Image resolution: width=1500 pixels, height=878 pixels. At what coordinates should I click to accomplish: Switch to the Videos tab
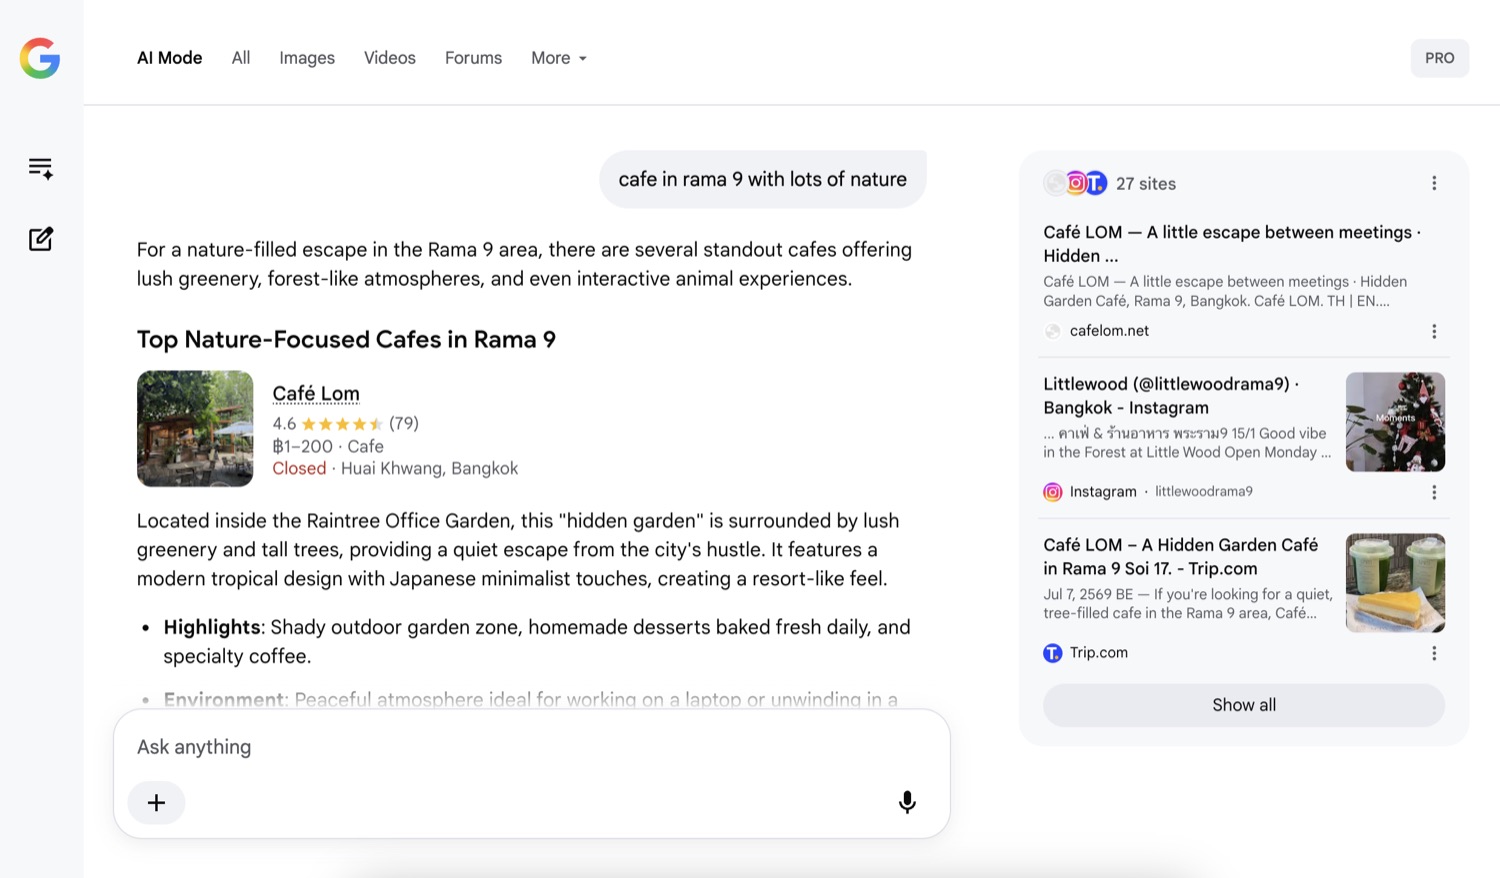click(390, 58)
